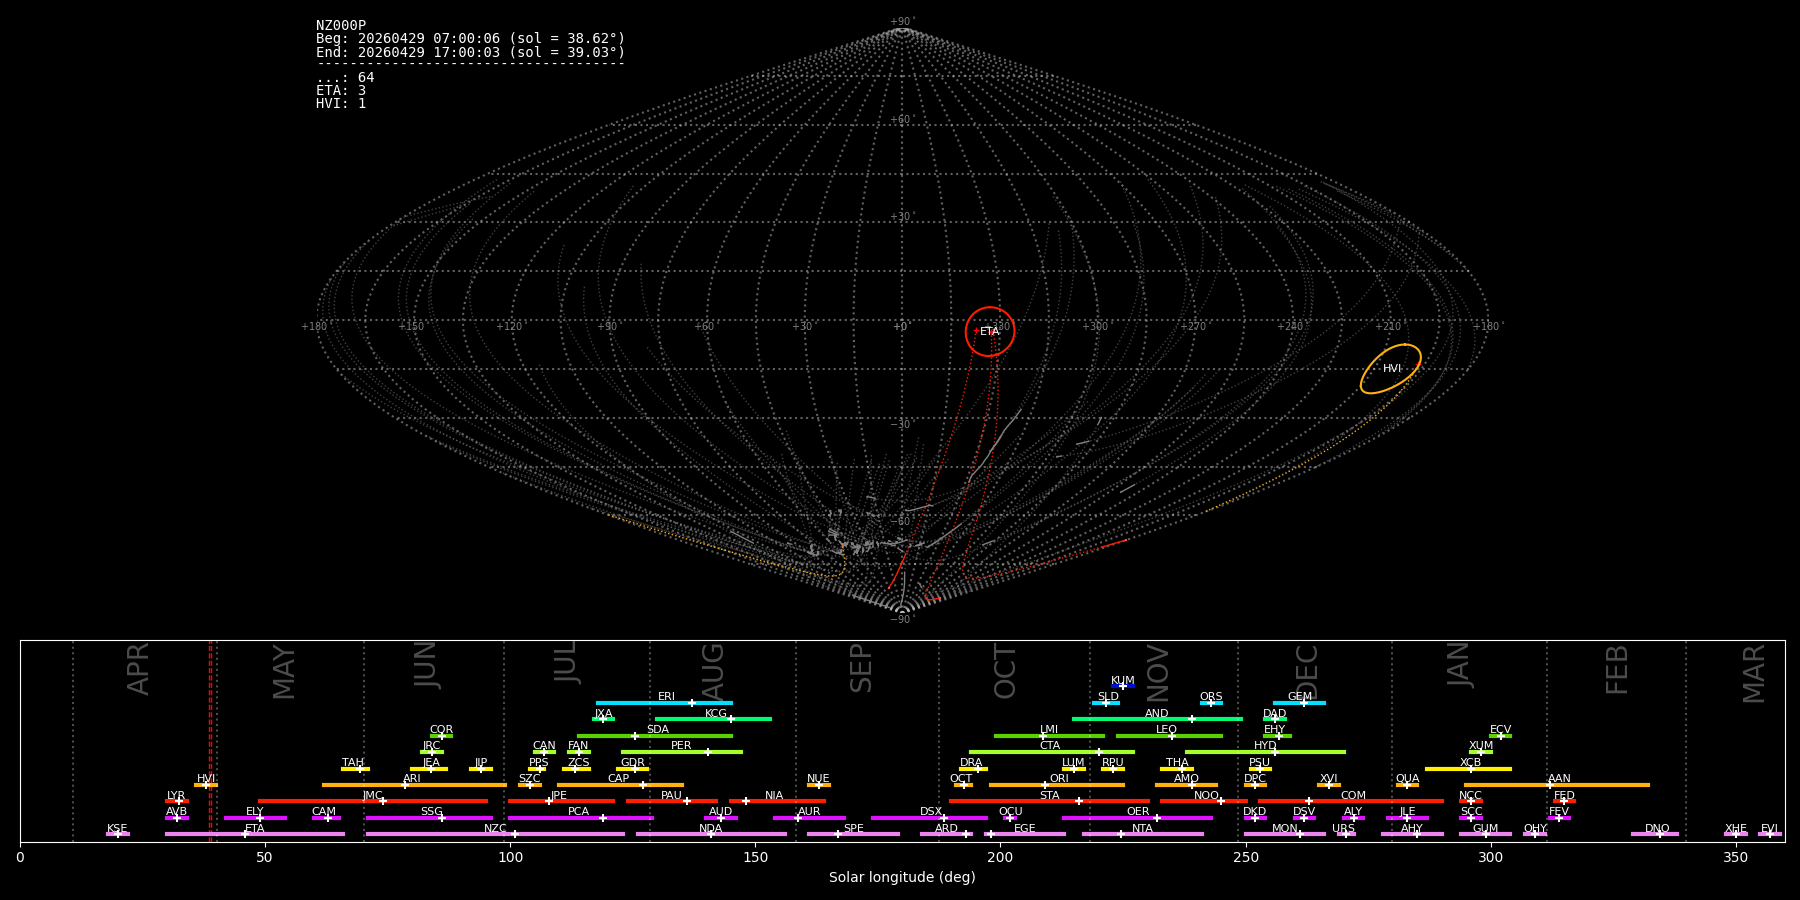Click the Beg: 20260429 07:00:06 timestamp line
Image resolution: width=1800 pixels, height=900 pixels.
tap(470, 39)
